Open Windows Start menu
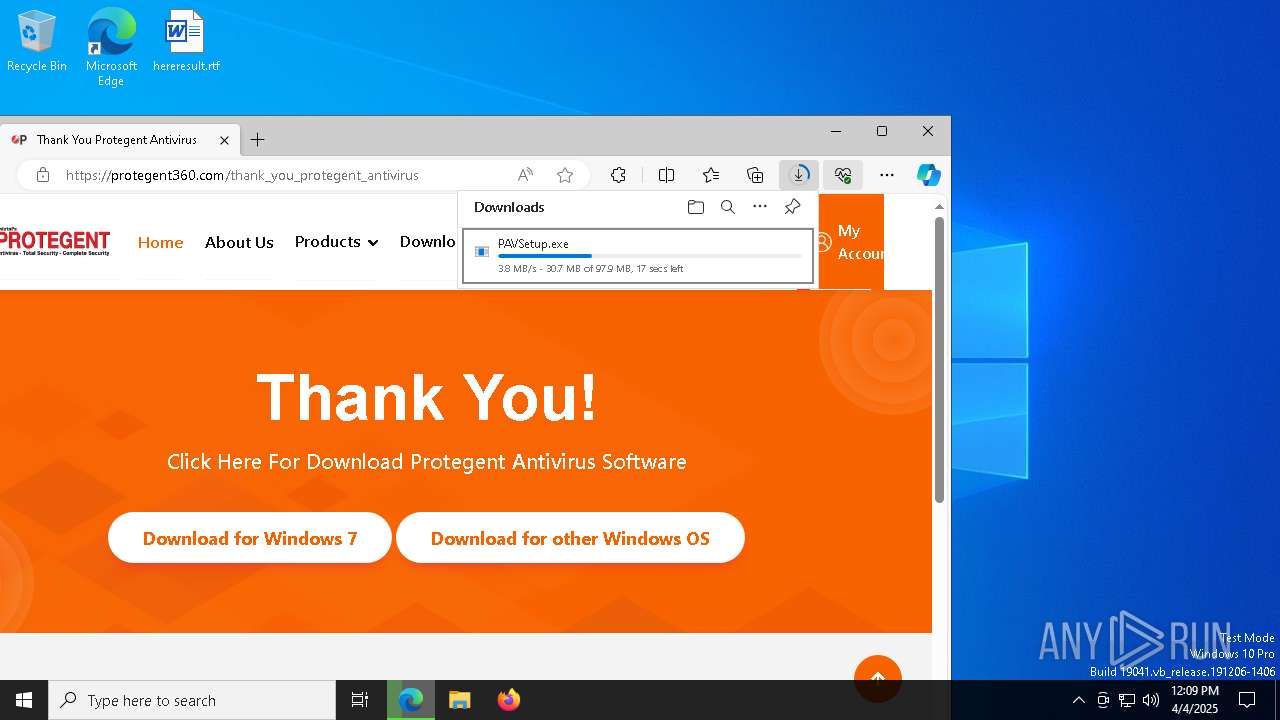The width and height of the screenshot is (1280, 720). [24, 700]
